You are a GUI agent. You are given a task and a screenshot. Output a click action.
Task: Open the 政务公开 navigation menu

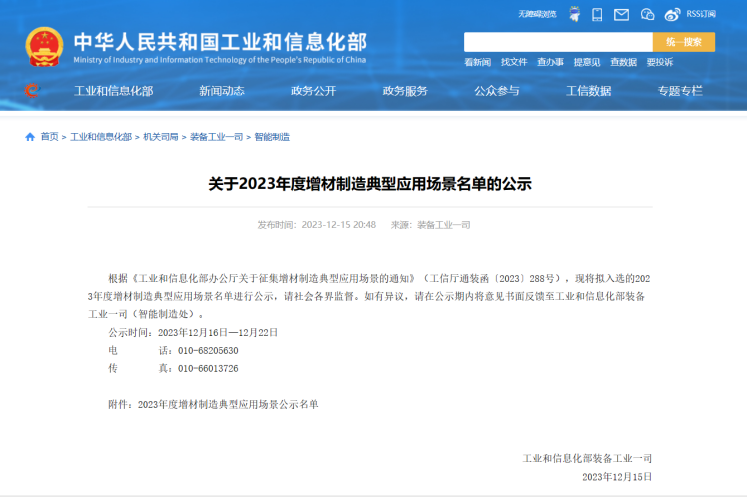click(313, 91)
